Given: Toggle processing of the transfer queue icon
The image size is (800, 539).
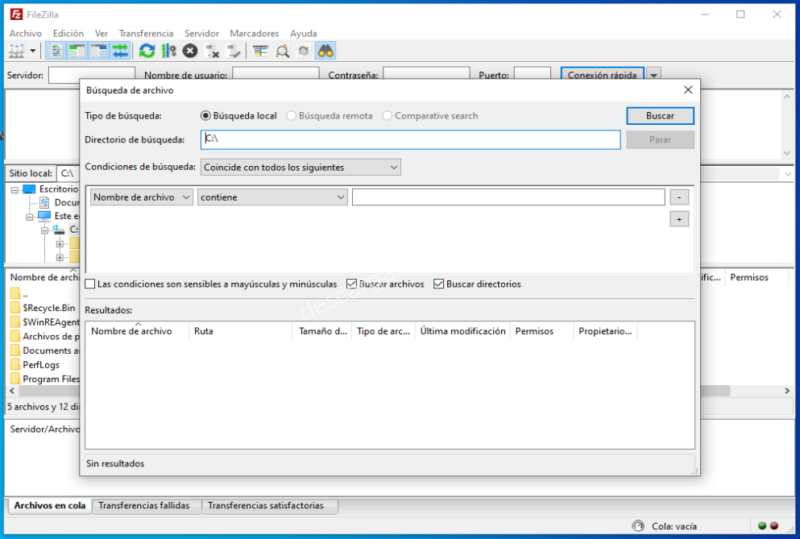Looking at the screenshot, I should [x=168, y=51].
